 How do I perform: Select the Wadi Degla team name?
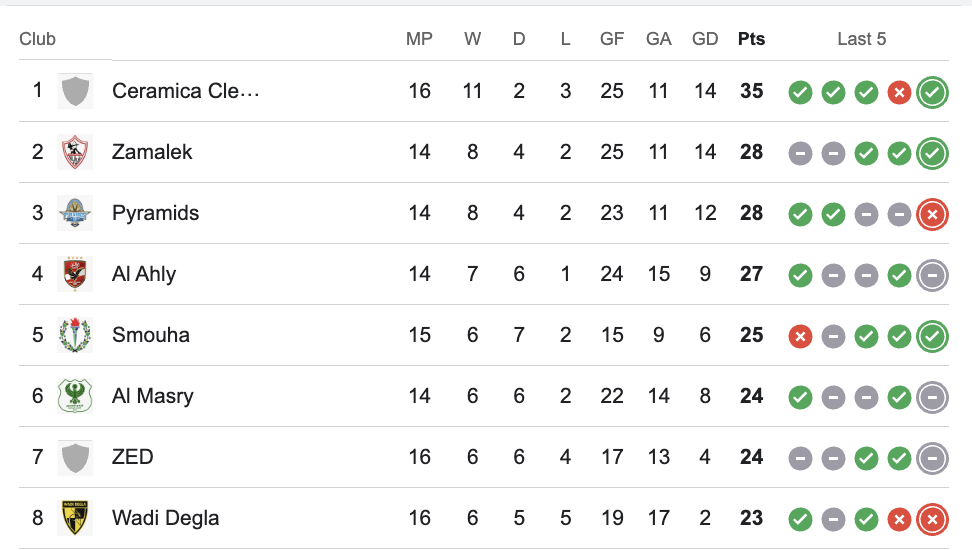[x=165, y=518]
